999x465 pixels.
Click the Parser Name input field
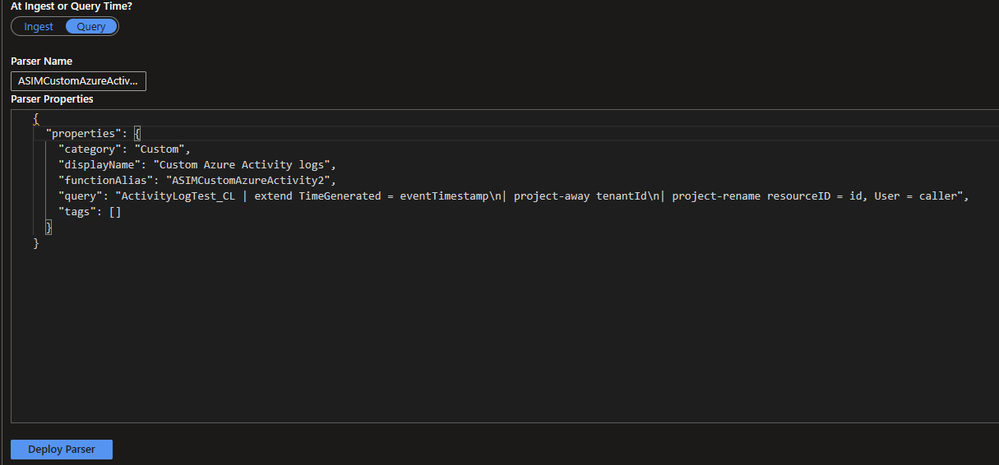point(78,81)
